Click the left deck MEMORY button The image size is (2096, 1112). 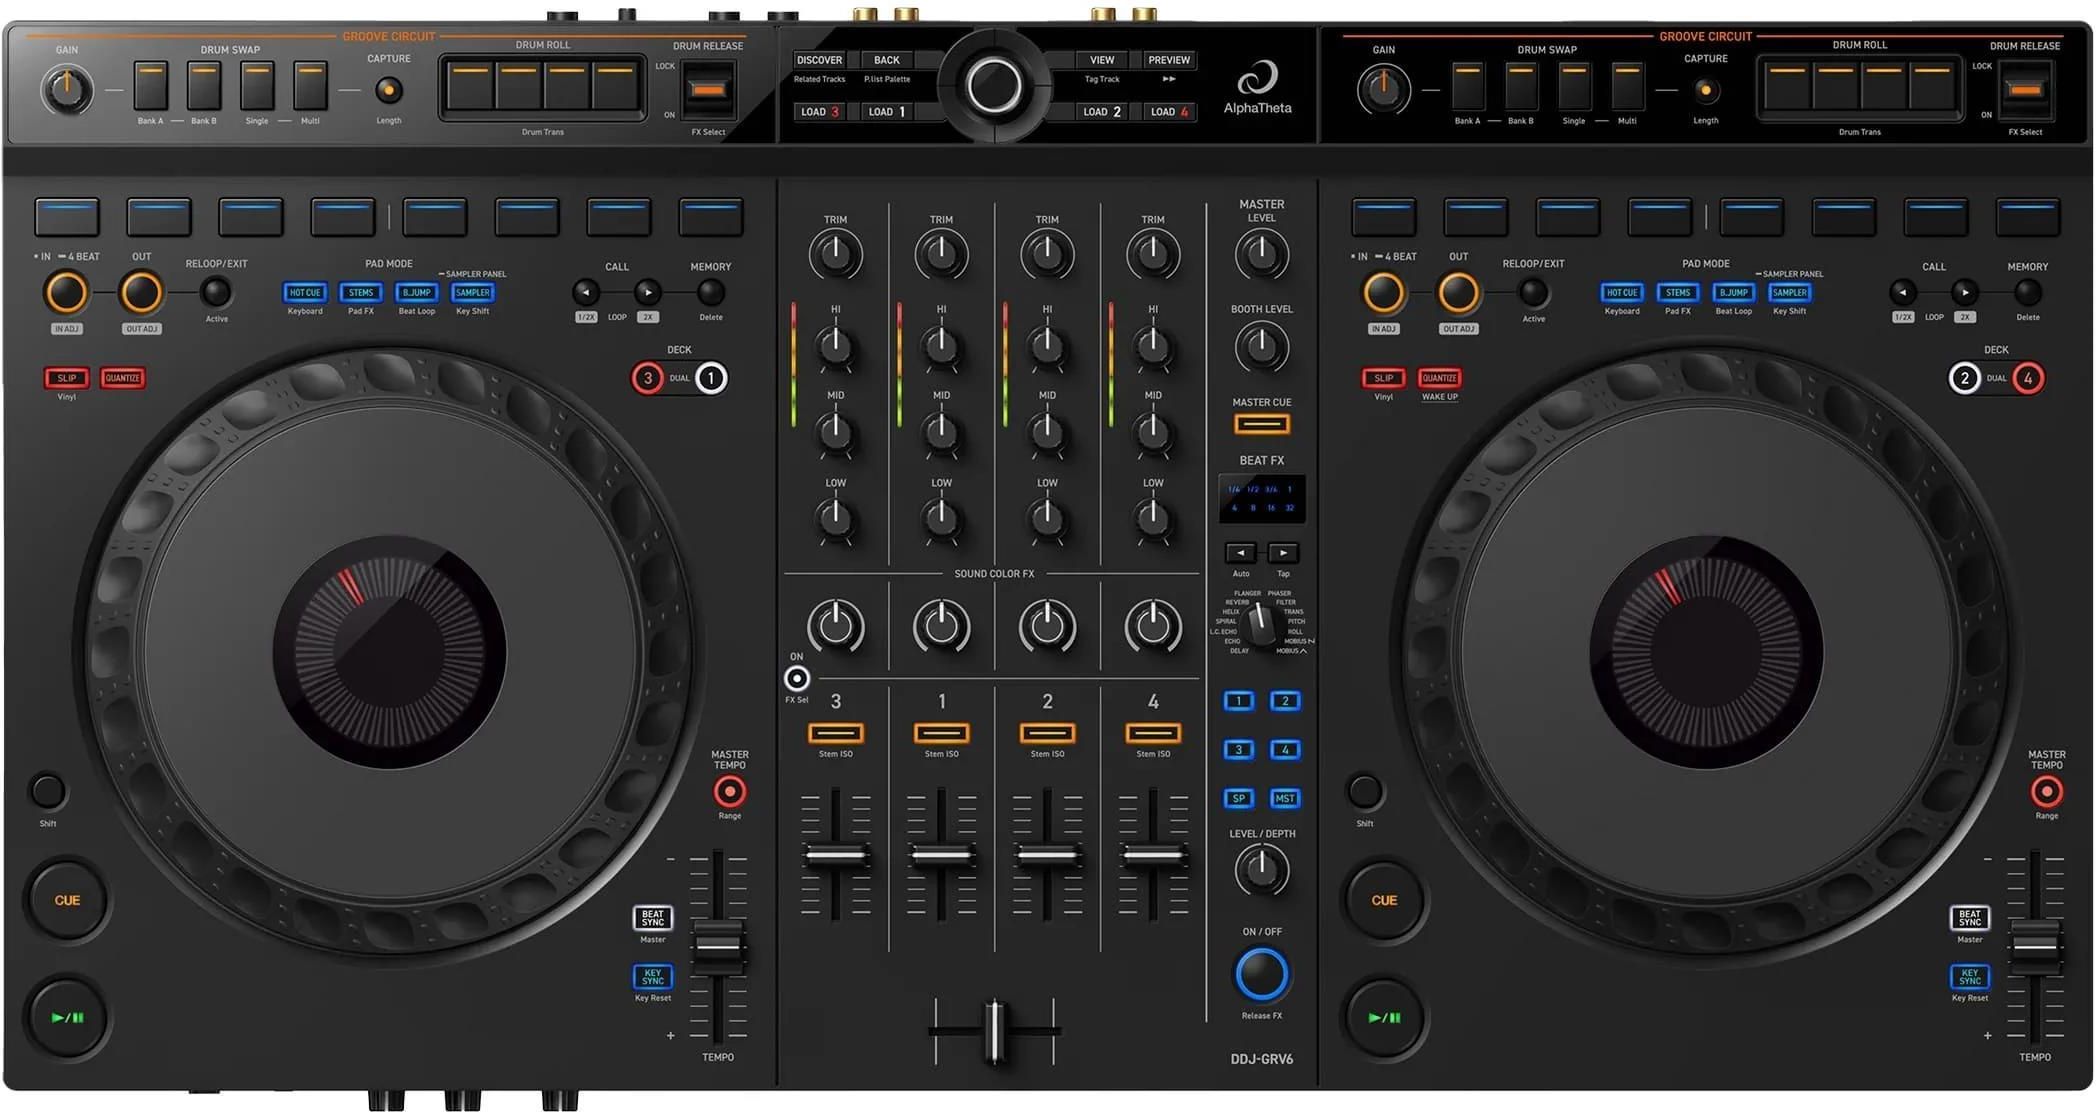pyautogui.click(x=710, y=292)
